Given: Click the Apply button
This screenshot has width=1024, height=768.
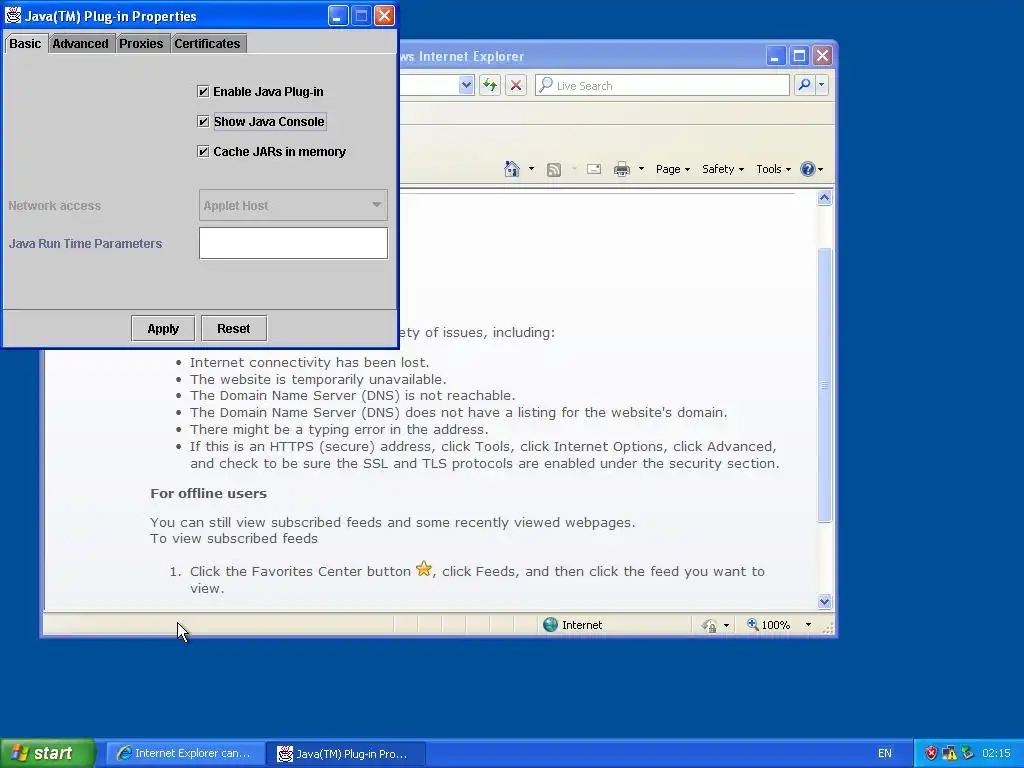Looking at the screenshot, I should [x=163, y=328].
